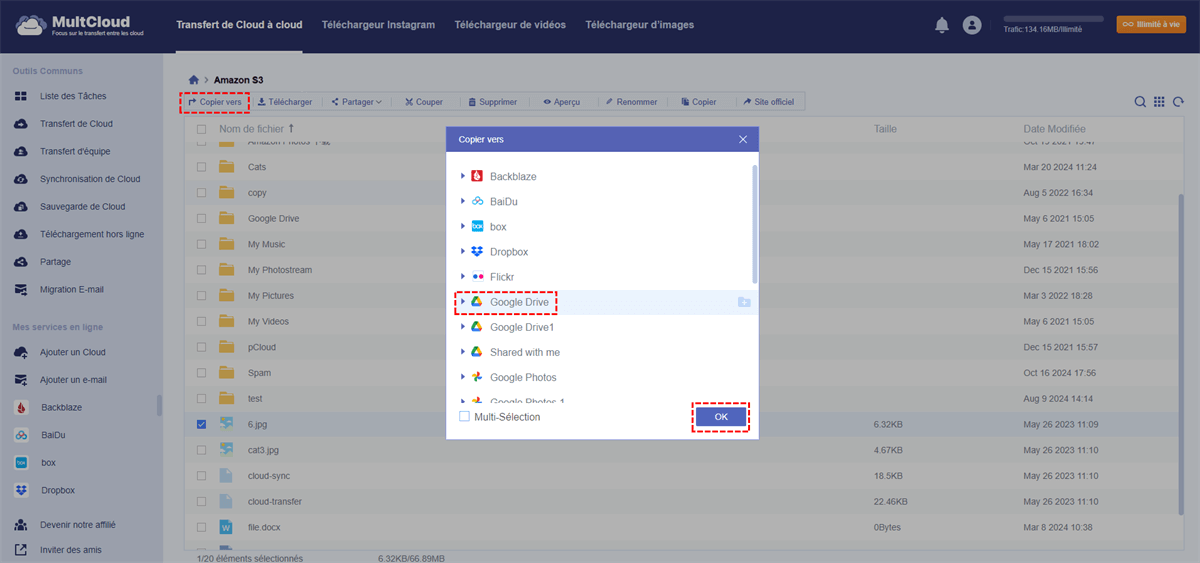
Task: Open the Partager dropdown in toolbar
Action: [357, 102]
